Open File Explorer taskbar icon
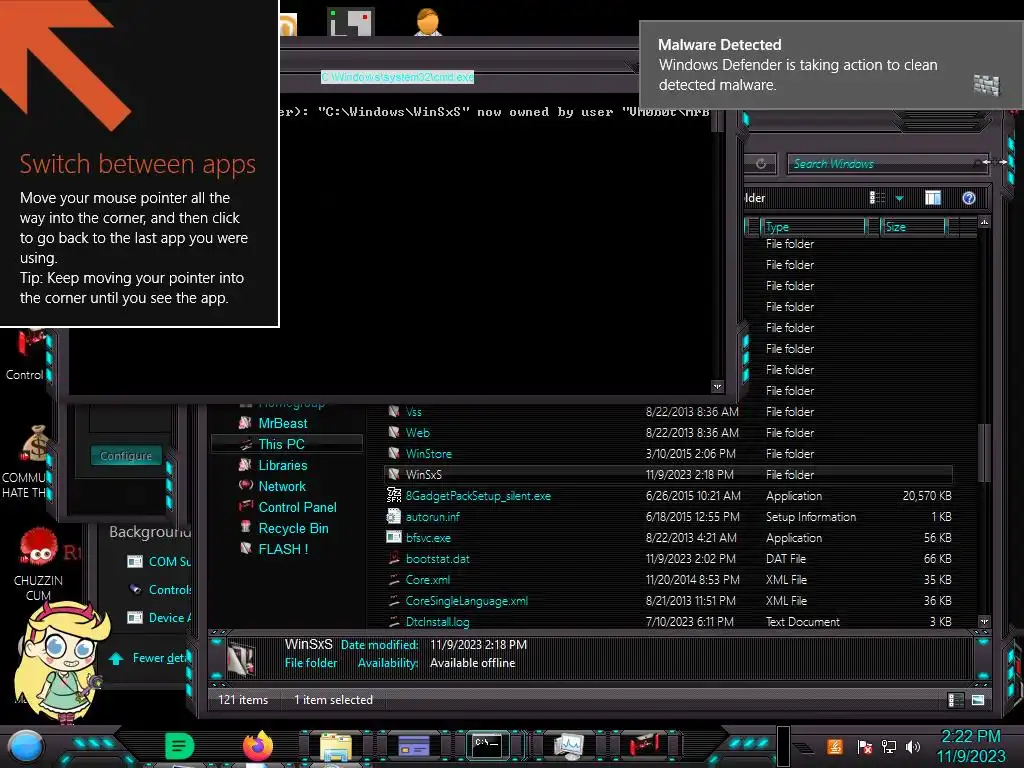Screen dimensions: 1024x768 pyautogui.click(x=336, y=746)
